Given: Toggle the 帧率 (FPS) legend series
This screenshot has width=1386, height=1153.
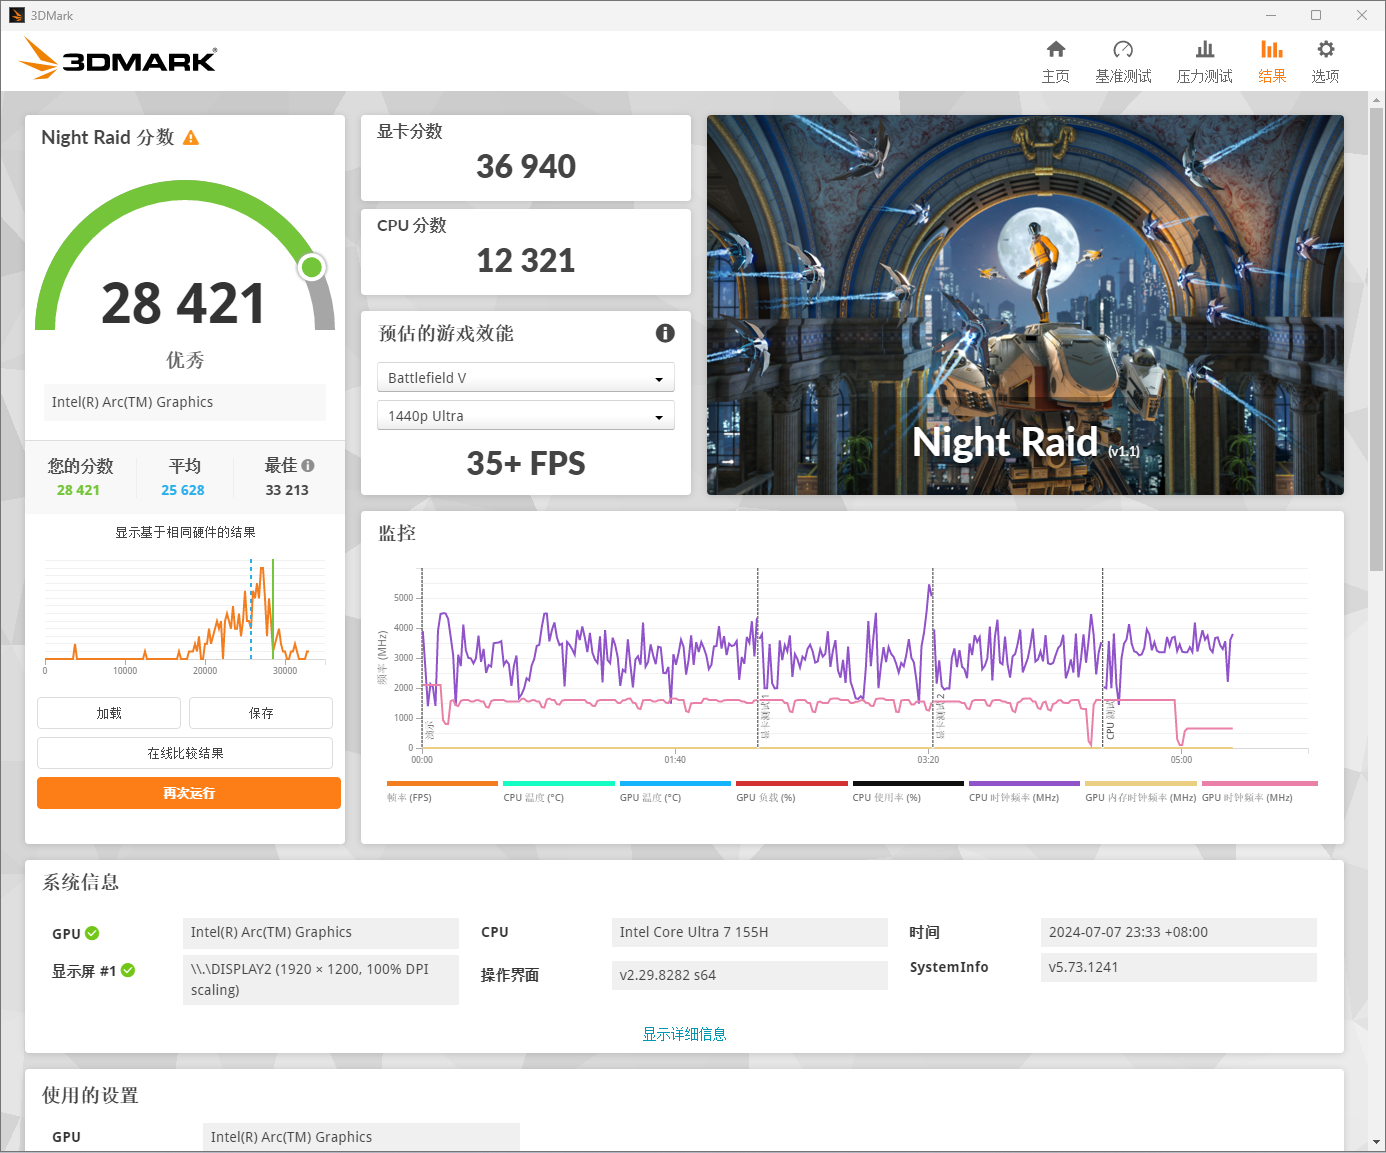Looking at the screenshot, I should pos(441,792).
